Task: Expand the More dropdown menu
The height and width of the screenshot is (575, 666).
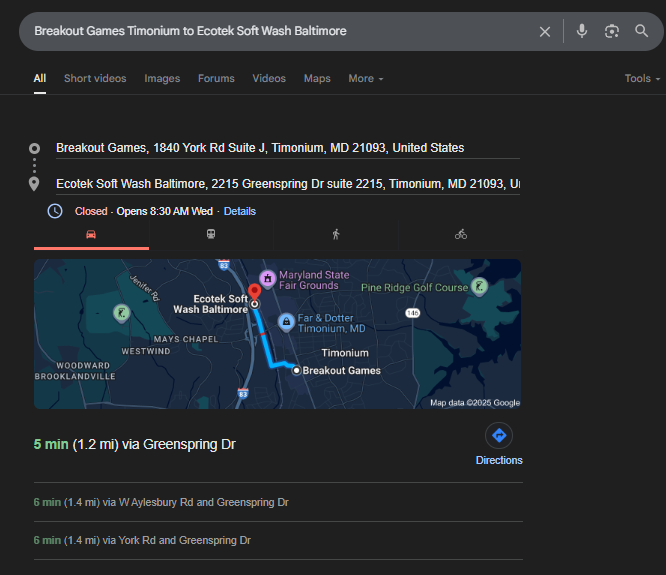Action: point(366,79)
